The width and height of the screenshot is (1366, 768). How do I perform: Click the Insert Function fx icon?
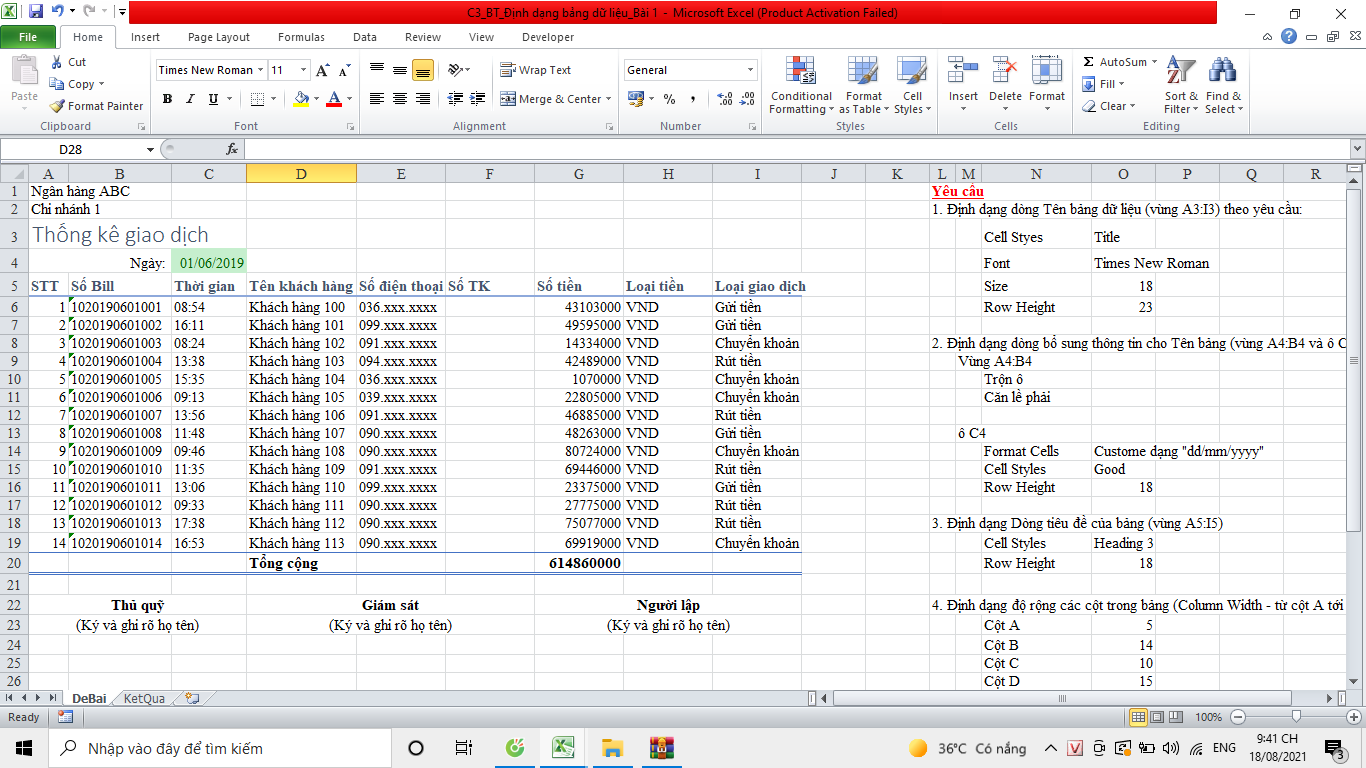pyautogui.click(x=232, y=149)
